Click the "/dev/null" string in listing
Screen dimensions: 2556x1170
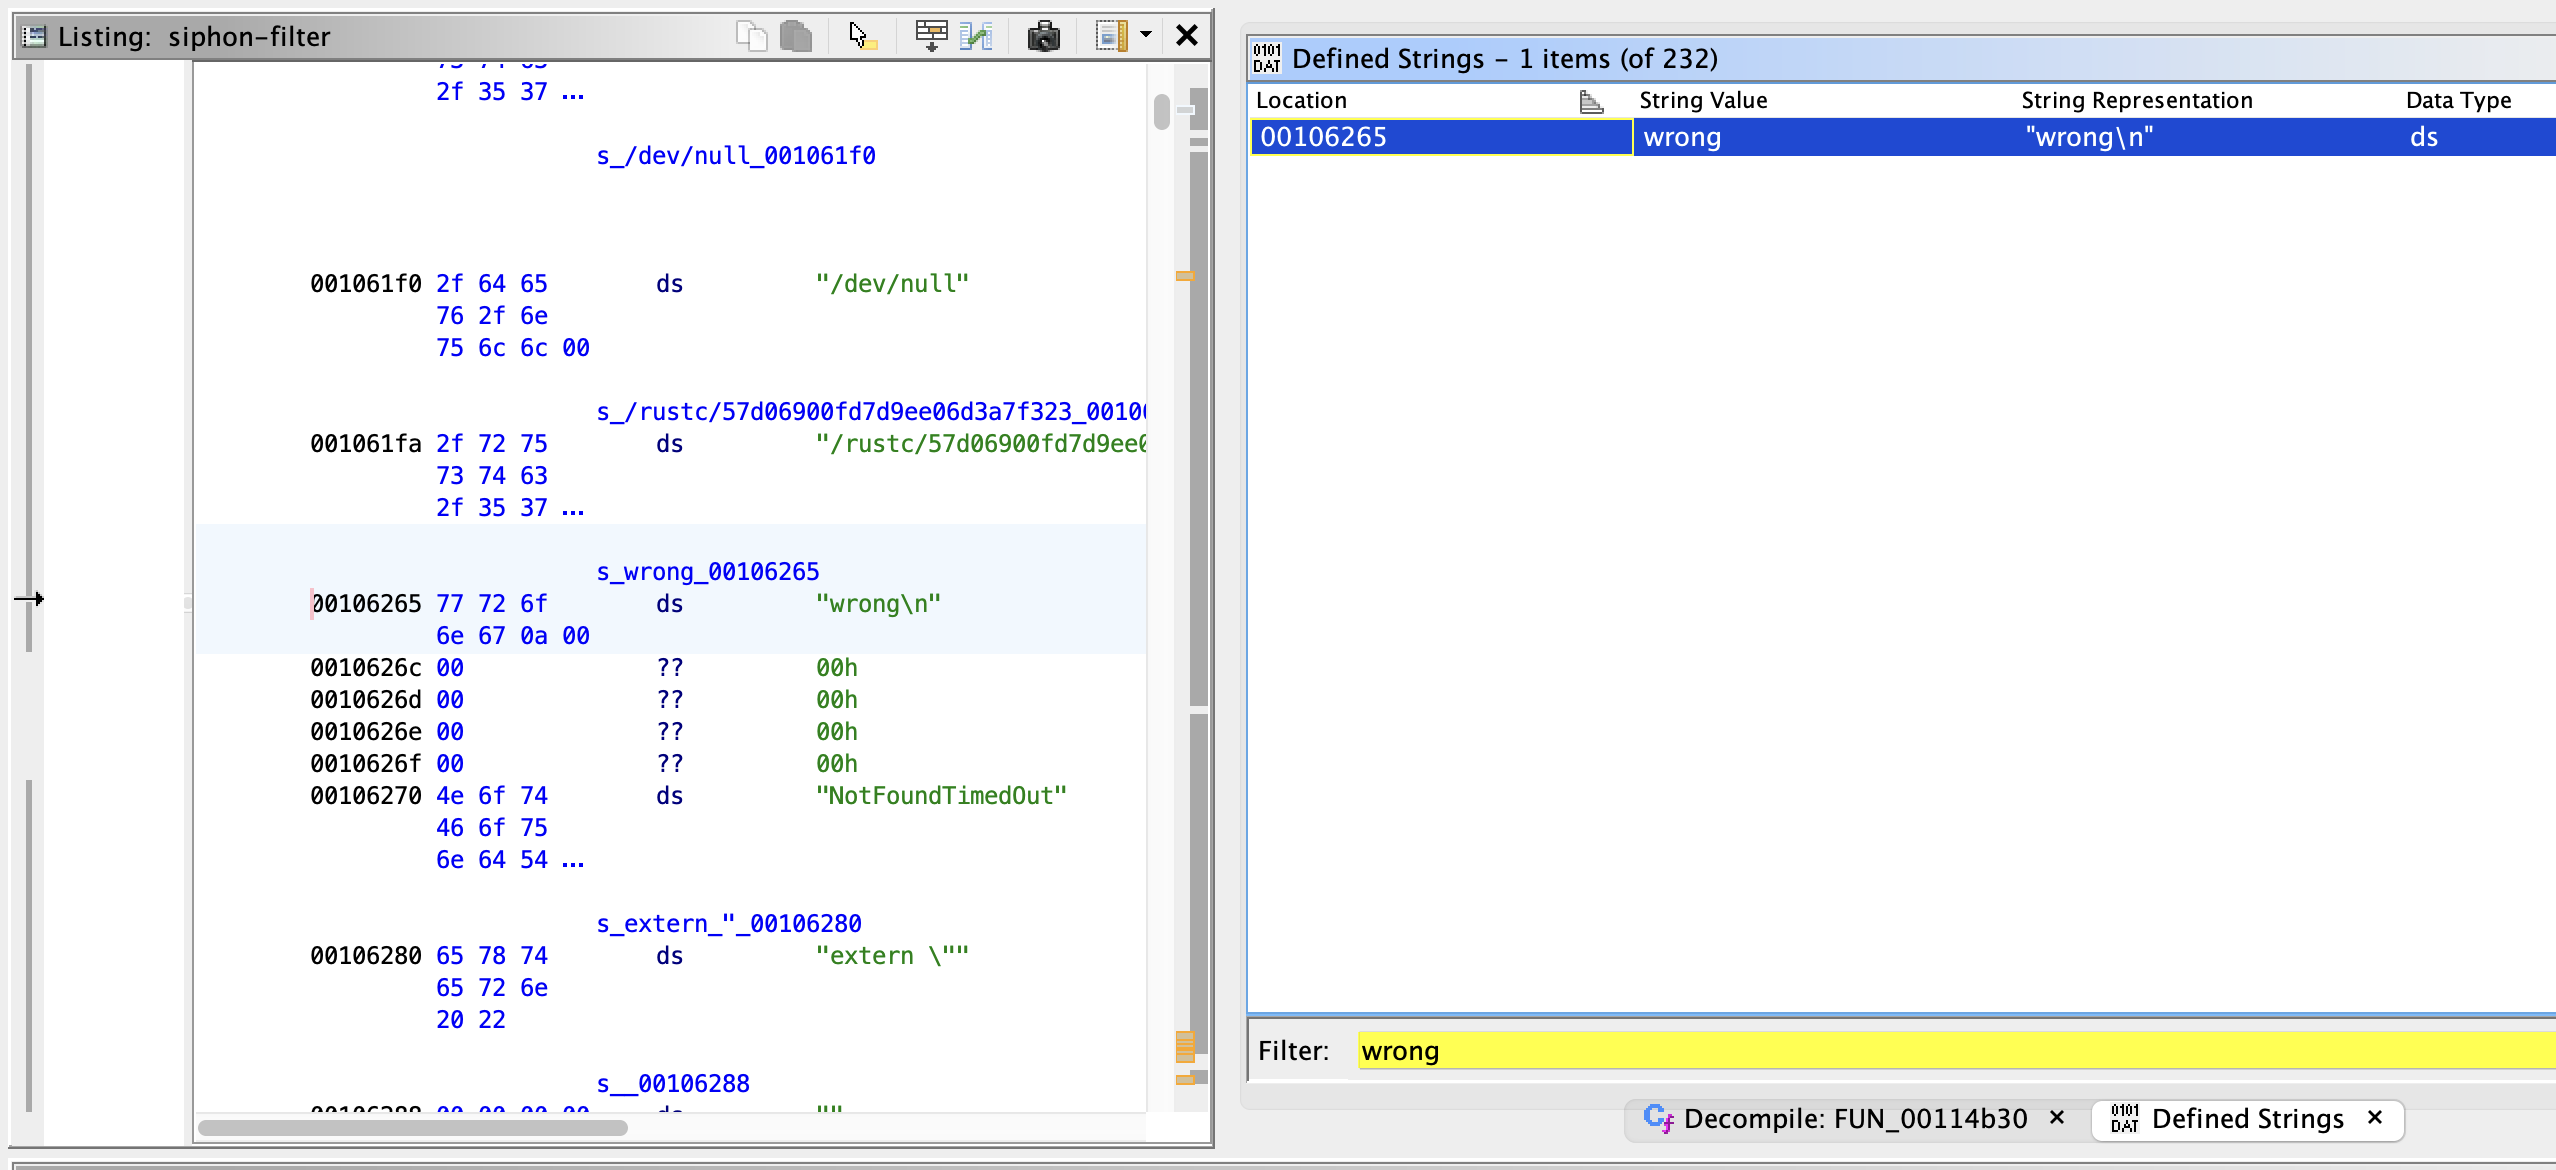(892, 284)
